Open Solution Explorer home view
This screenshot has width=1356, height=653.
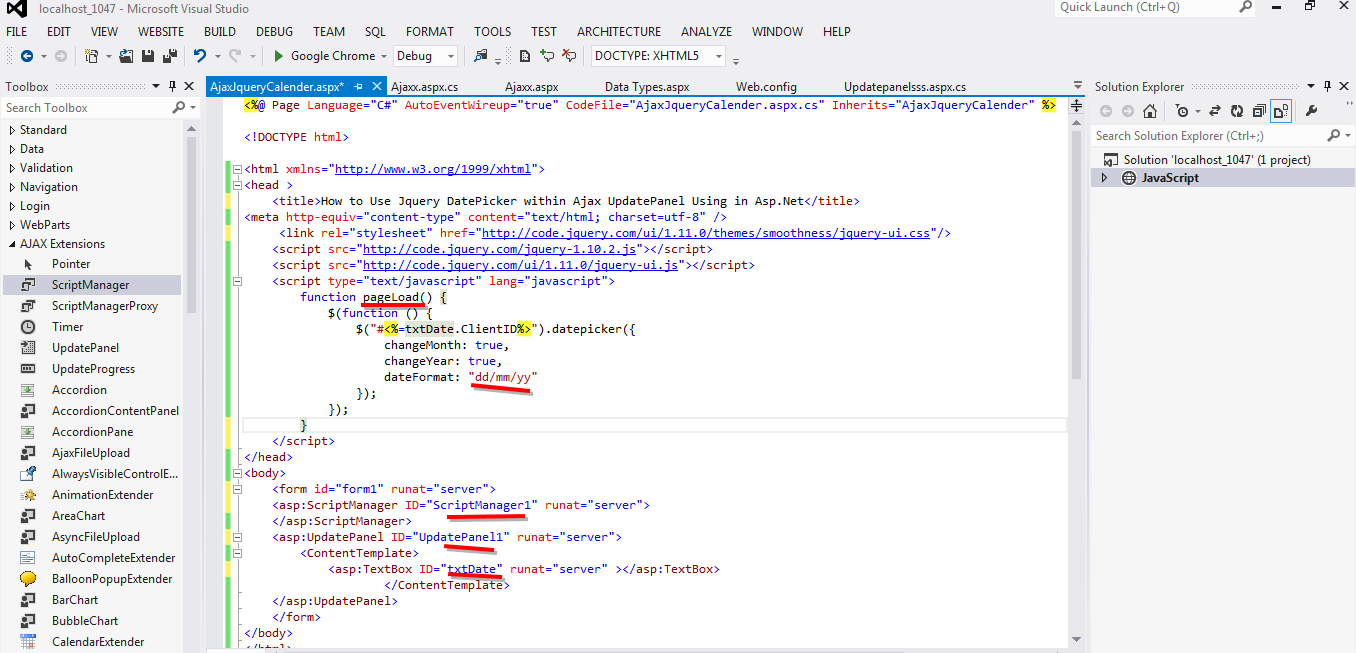[1150, 111]
